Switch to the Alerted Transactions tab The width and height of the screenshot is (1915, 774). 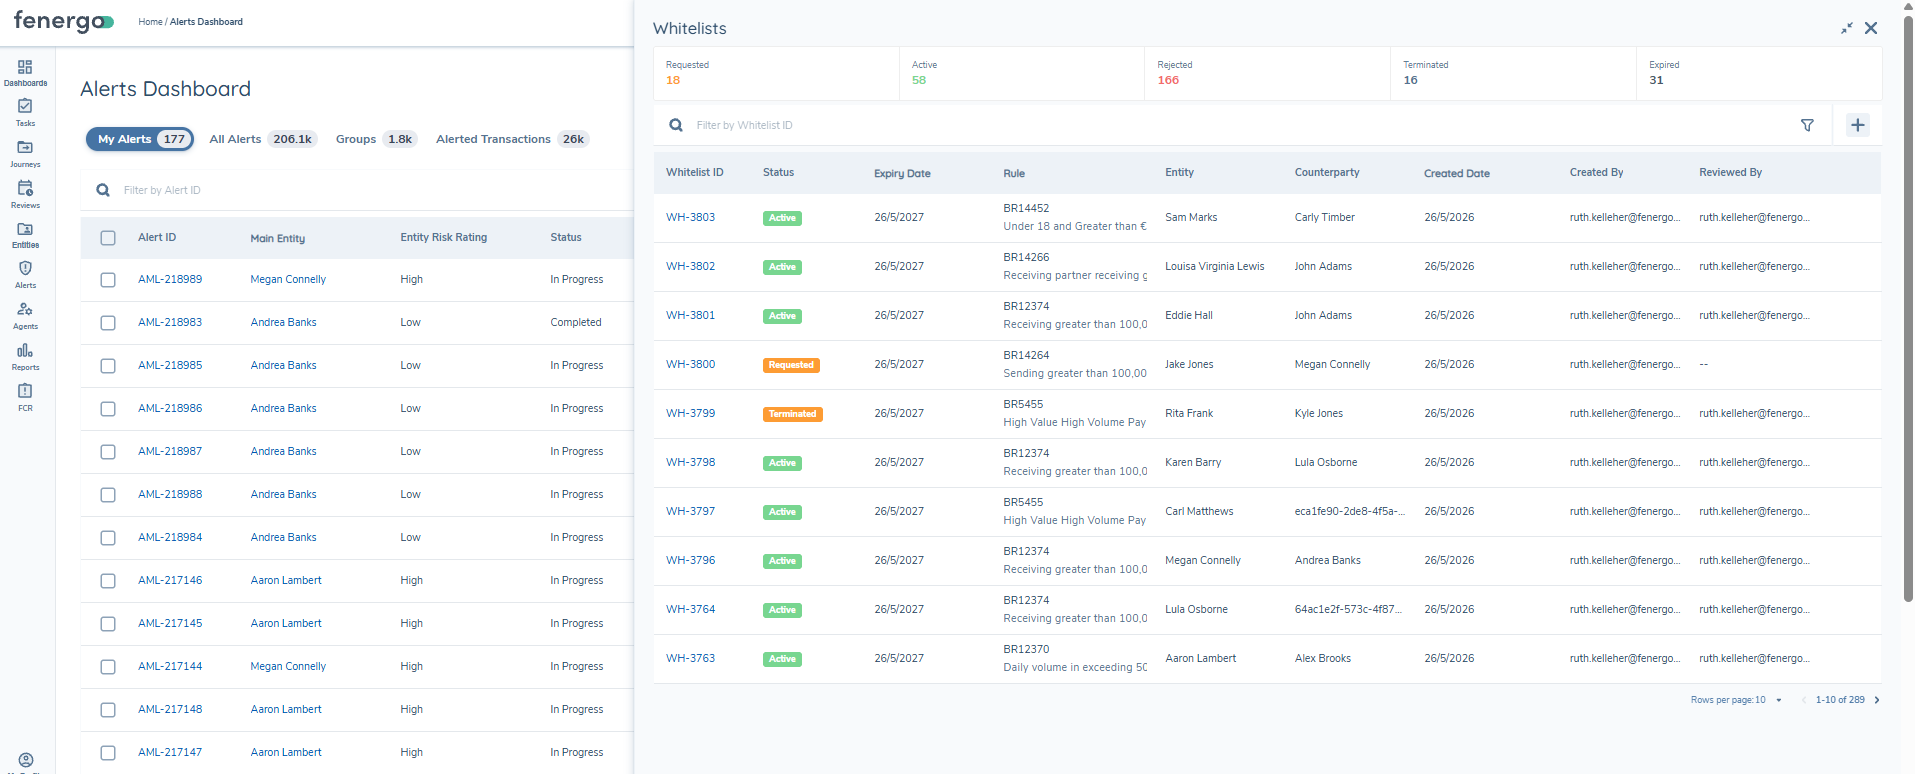click(512, 139)
